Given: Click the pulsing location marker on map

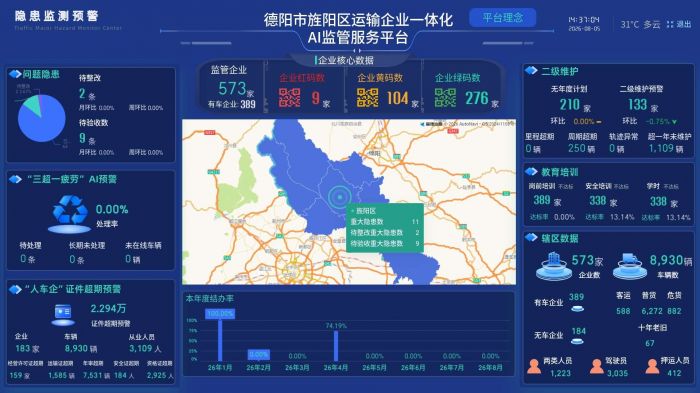Looking at the screenshot, I should [x=340, y=196].
